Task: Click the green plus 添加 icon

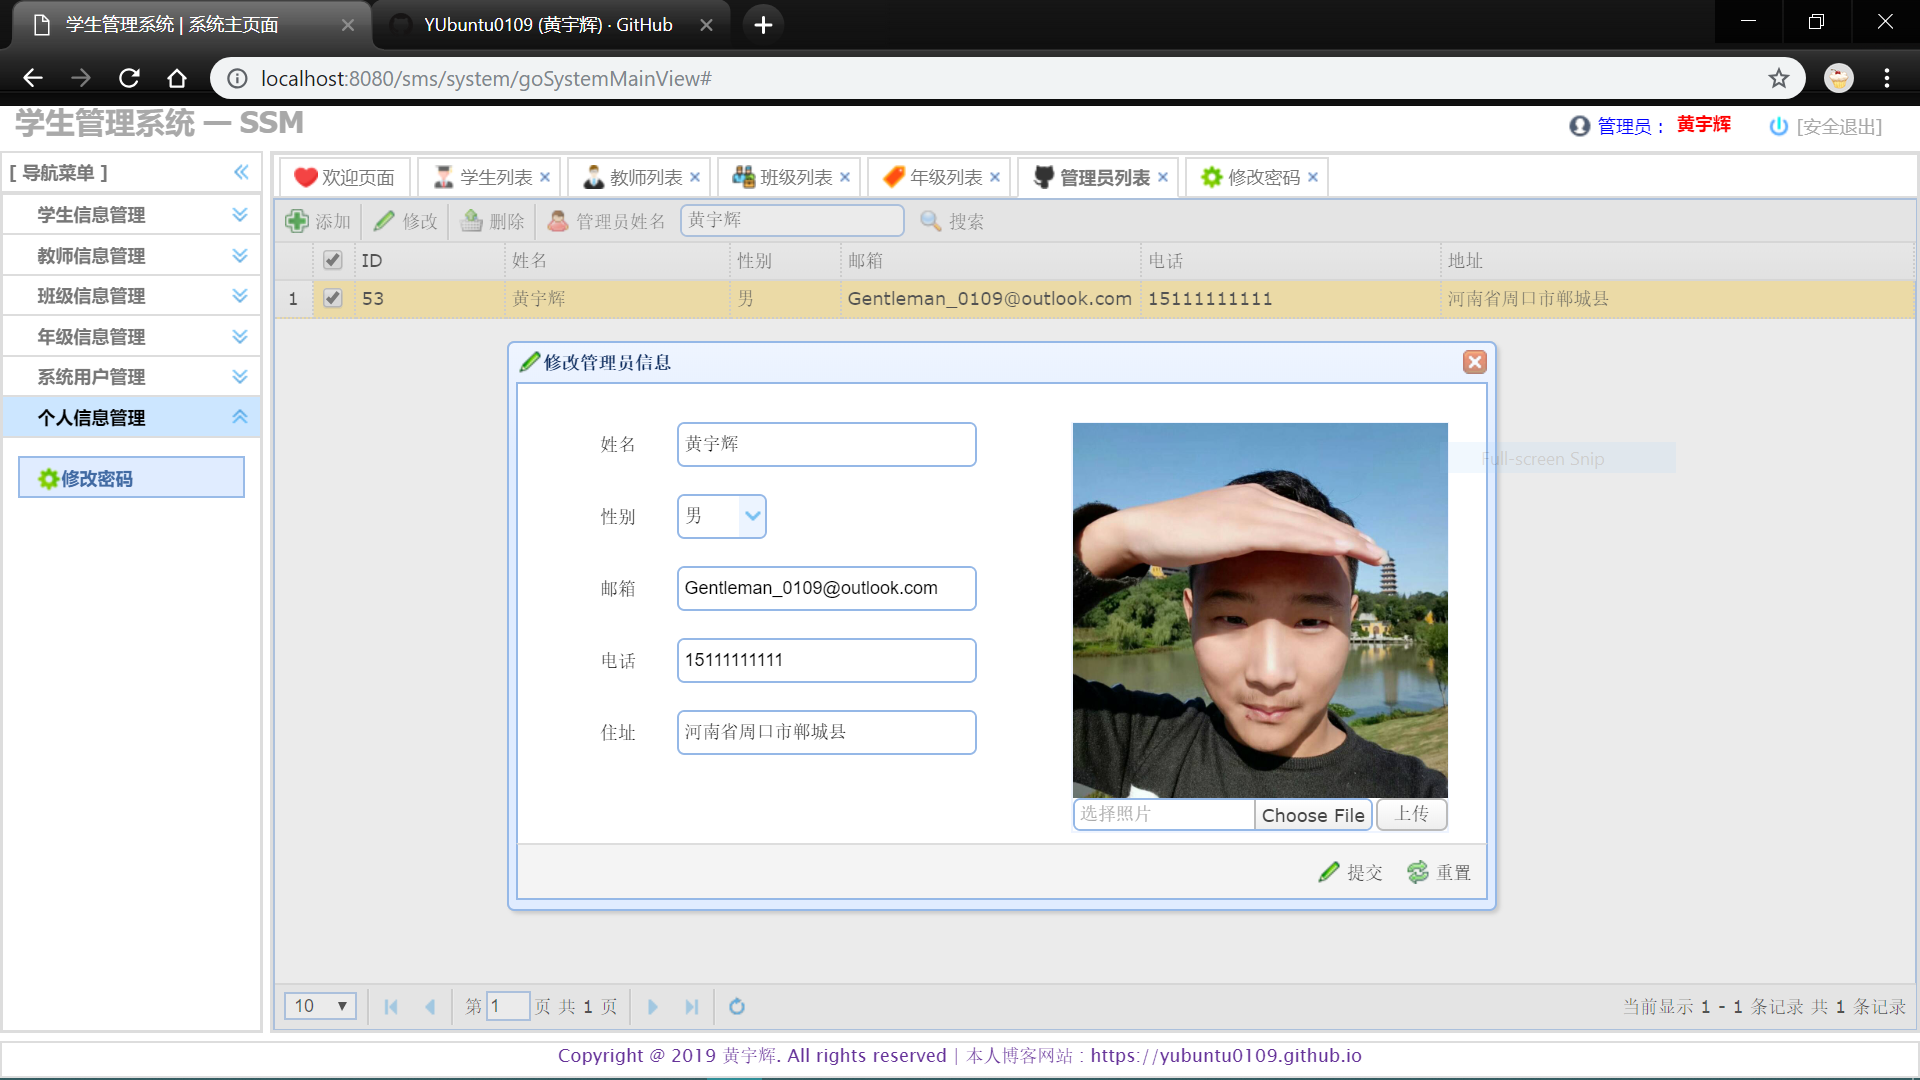Action: coord(297,221)
